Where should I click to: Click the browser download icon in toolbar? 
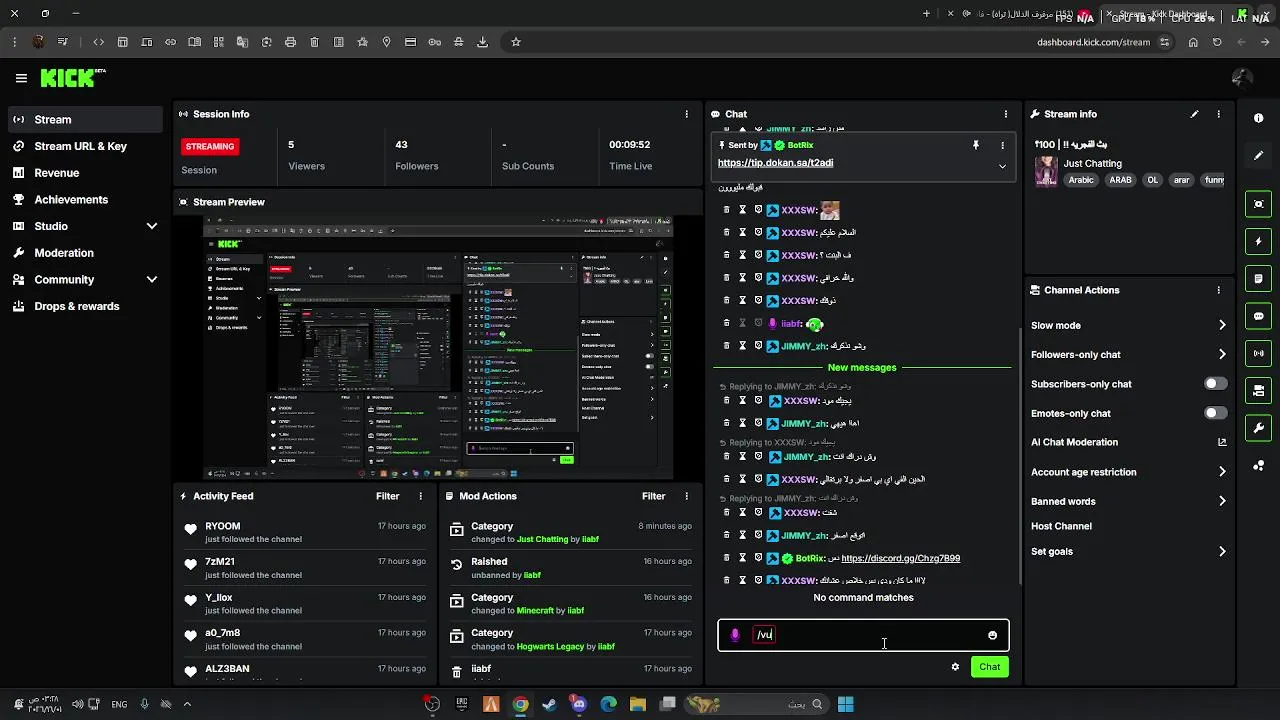(483, 42)
